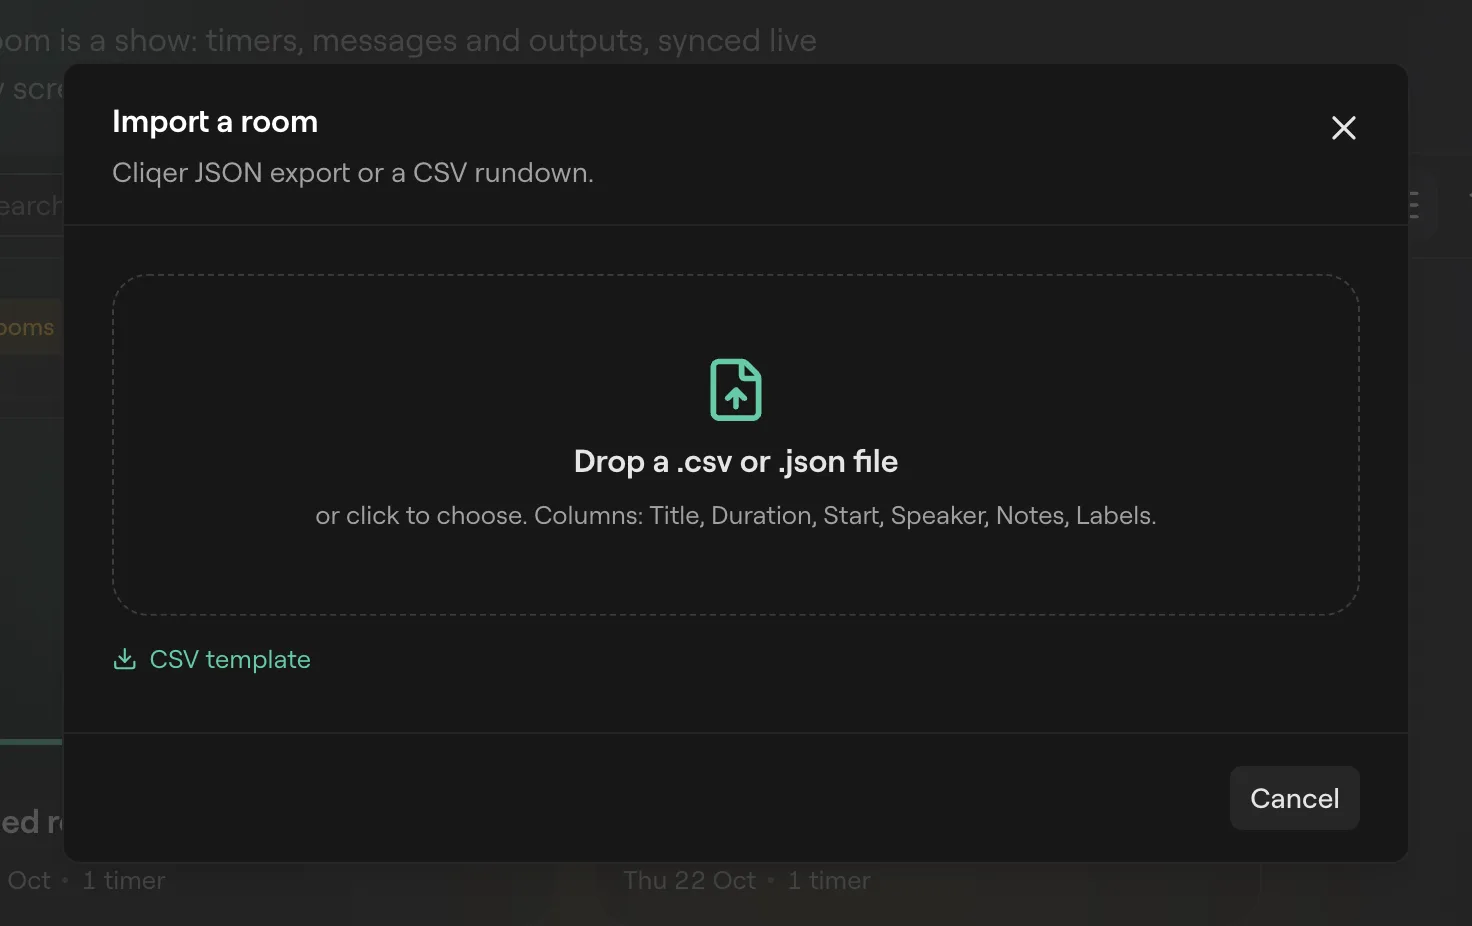Click the "Cliqer JSON export or a CSV rundown." subtitle
This screenshot has width=1472, height=926.
click(x=353, y=173)
